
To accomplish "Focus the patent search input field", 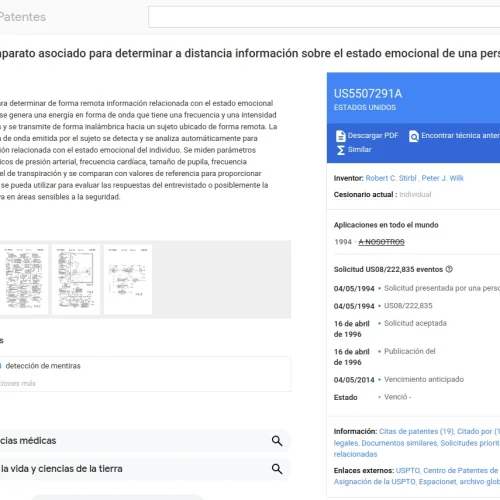I will click(x=324, y=17).
